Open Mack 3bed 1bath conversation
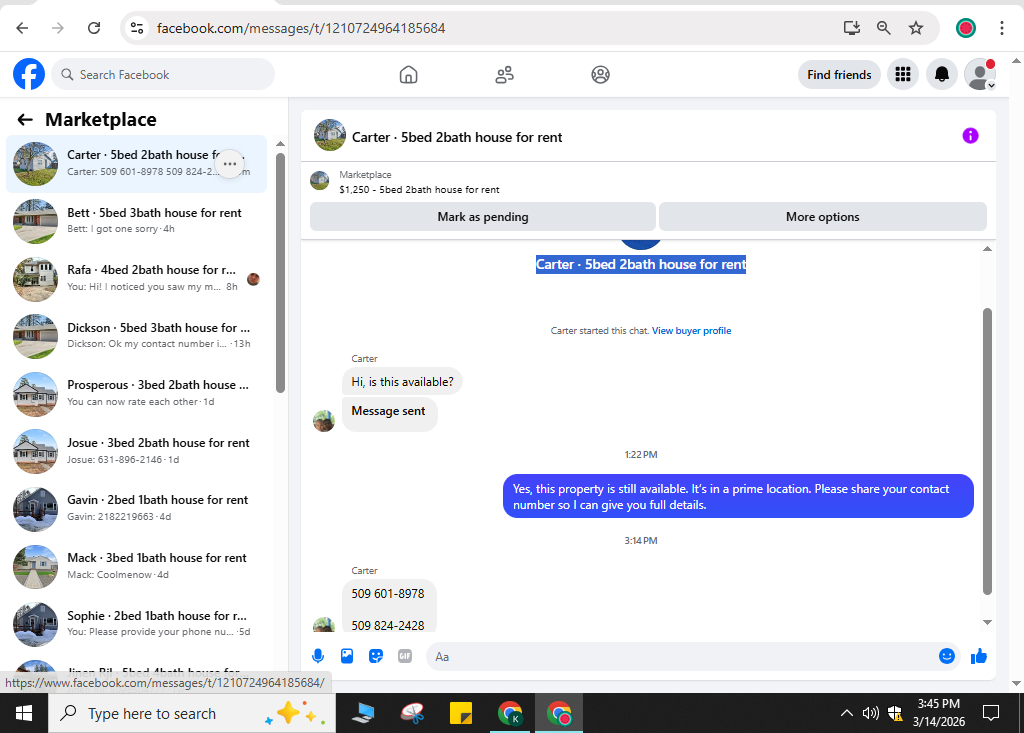The image size is (1024, 733). (136, 566)
